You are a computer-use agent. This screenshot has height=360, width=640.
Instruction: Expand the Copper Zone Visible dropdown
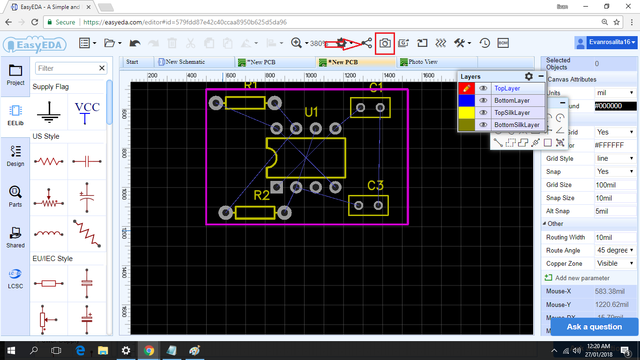(x=615, y=263)
